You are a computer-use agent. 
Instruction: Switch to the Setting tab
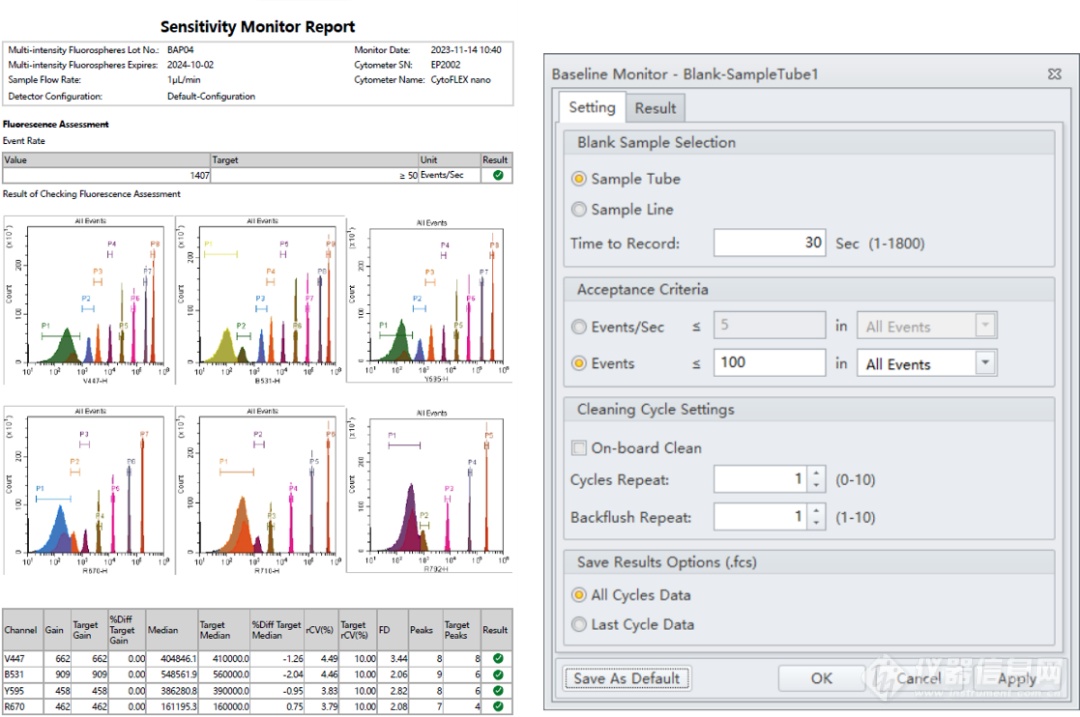pyautogui.click(x=592, y=107)
